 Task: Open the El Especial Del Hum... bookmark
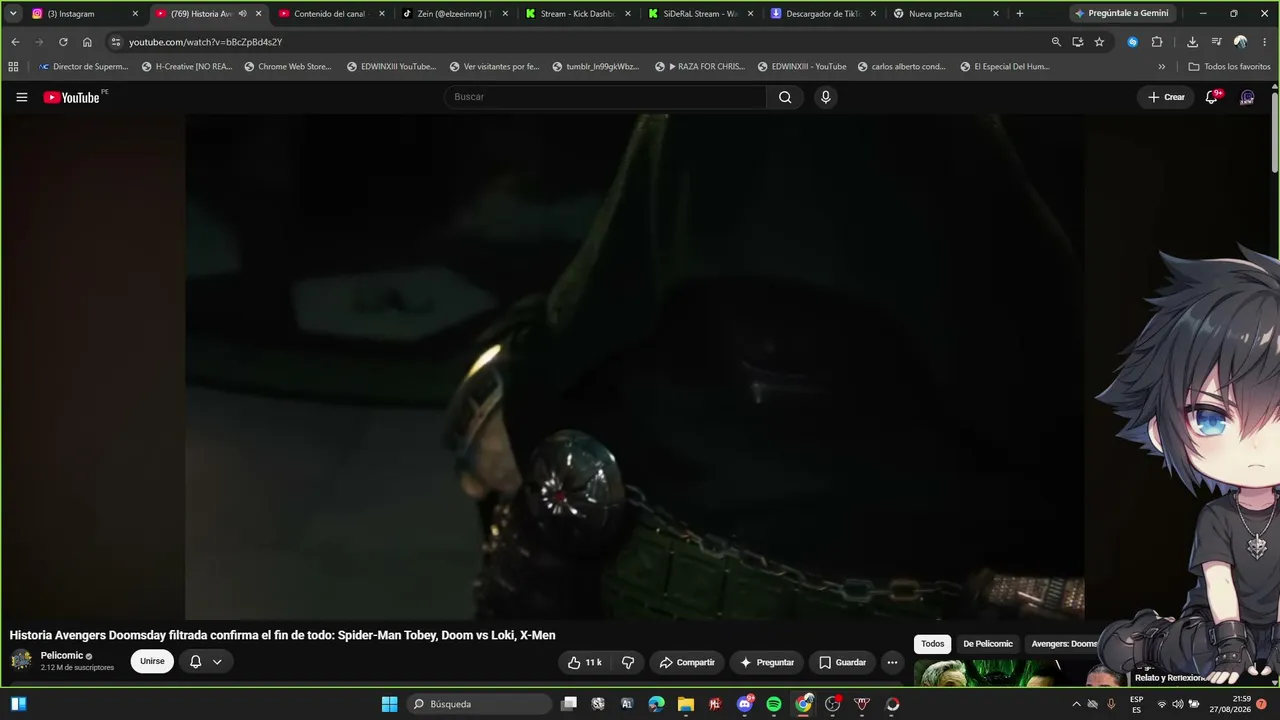click(x=1005, y=67)
